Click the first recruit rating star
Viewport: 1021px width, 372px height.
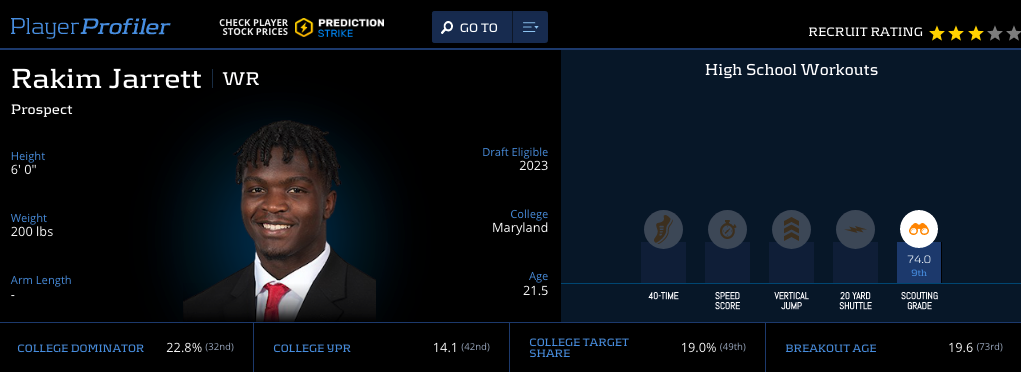coord(936,33)
